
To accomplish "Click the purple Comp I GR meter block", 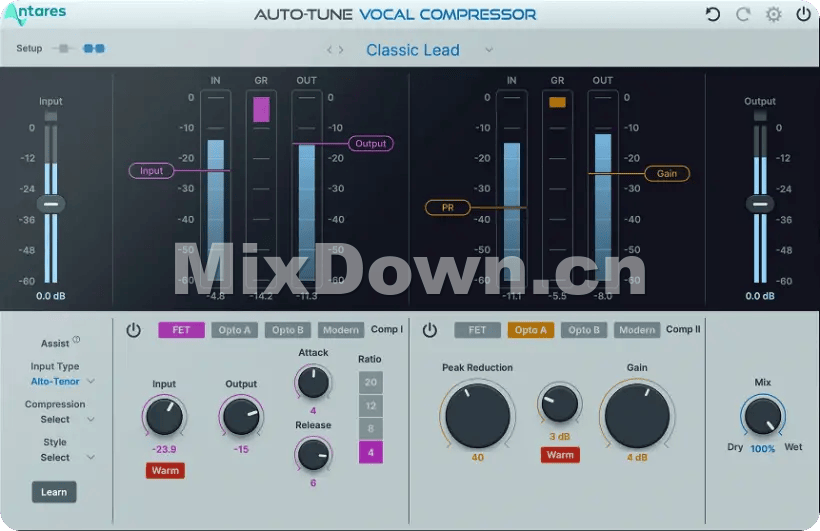I will [x=261, y=109].
